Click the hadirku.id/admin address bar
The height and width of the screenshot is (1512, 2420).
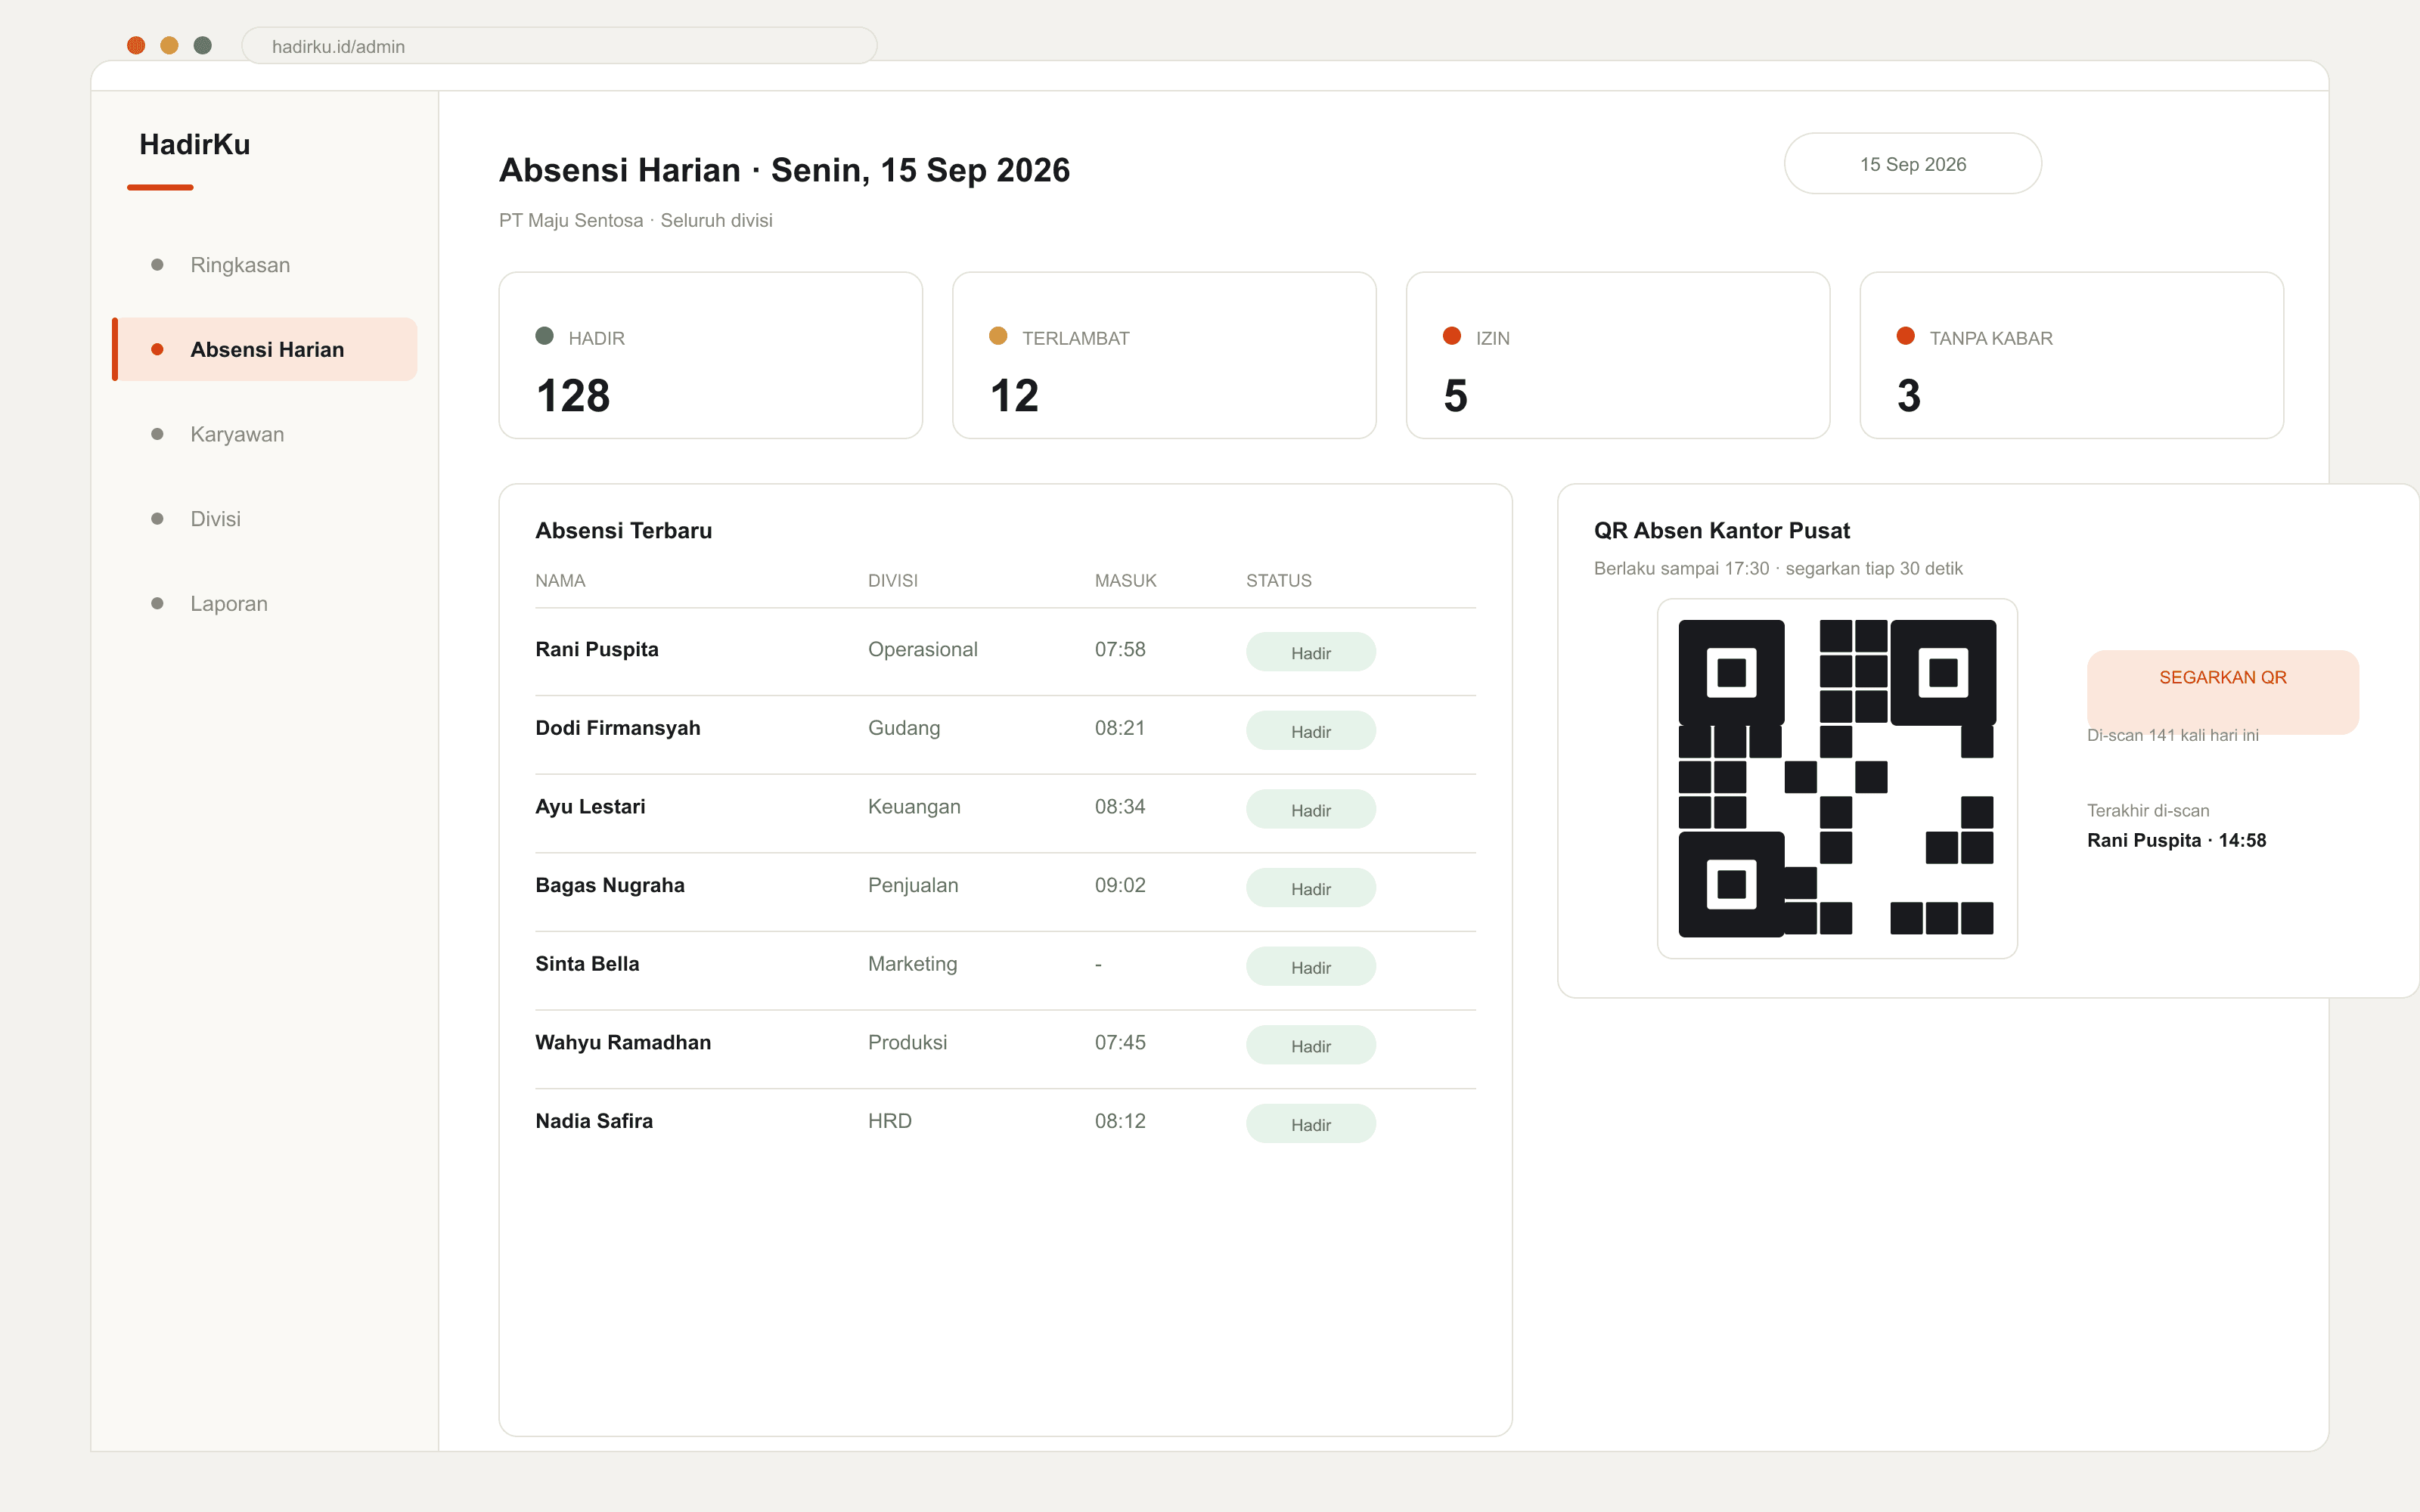(x=559, y=46)
